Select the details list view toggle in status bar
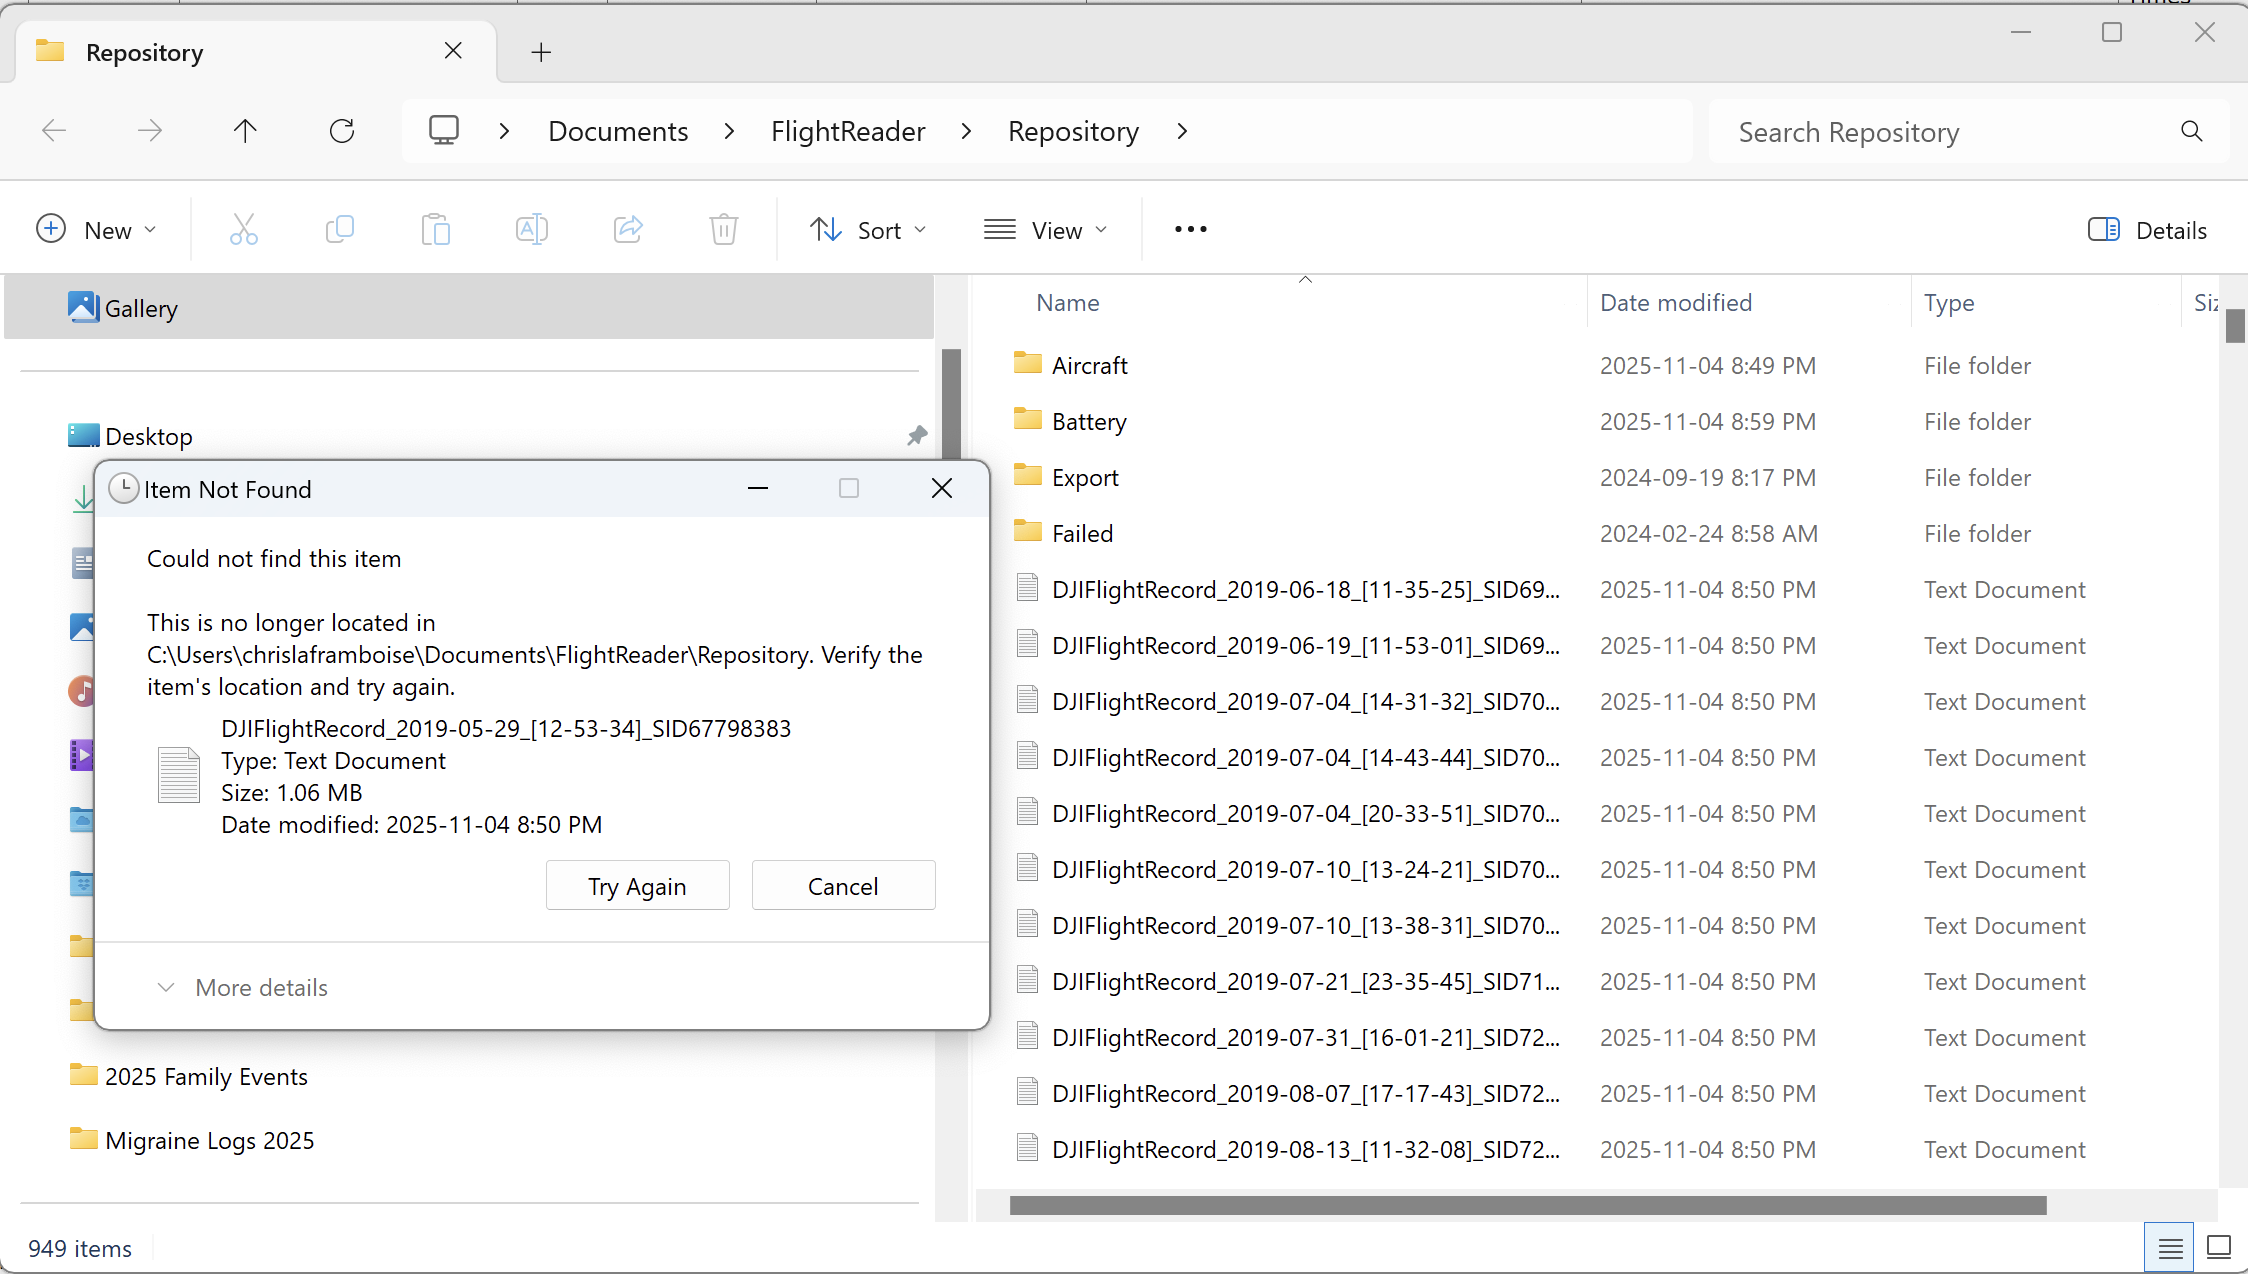Screen dimensions: 2248x1274 pyautogui.click(x=2169, y=1247)
